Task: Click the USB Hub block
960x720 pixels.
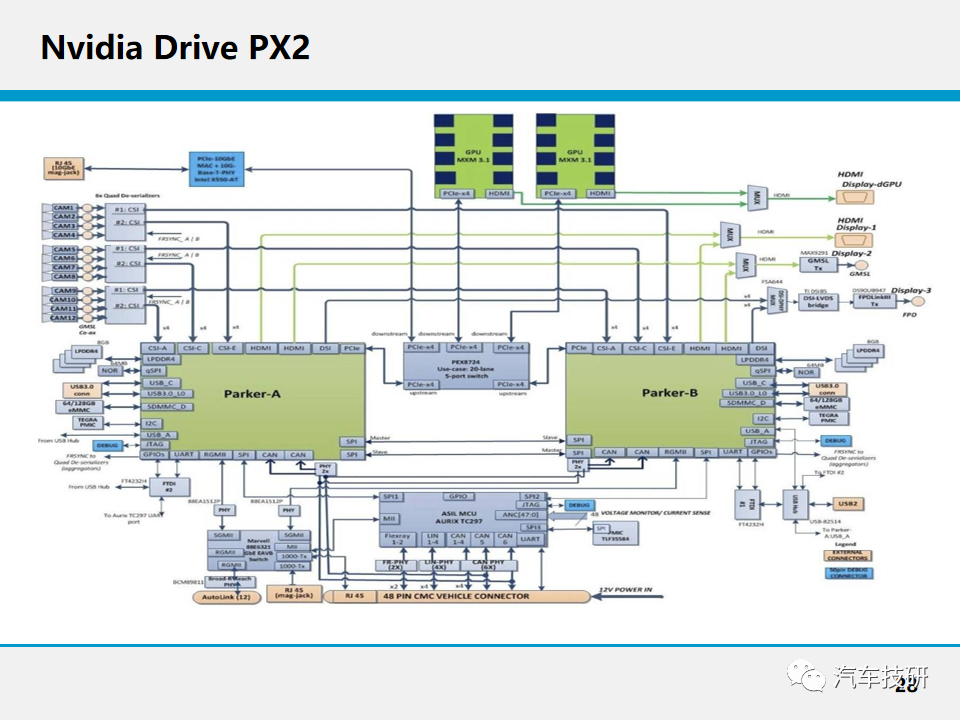Action: tap(795, 504)
